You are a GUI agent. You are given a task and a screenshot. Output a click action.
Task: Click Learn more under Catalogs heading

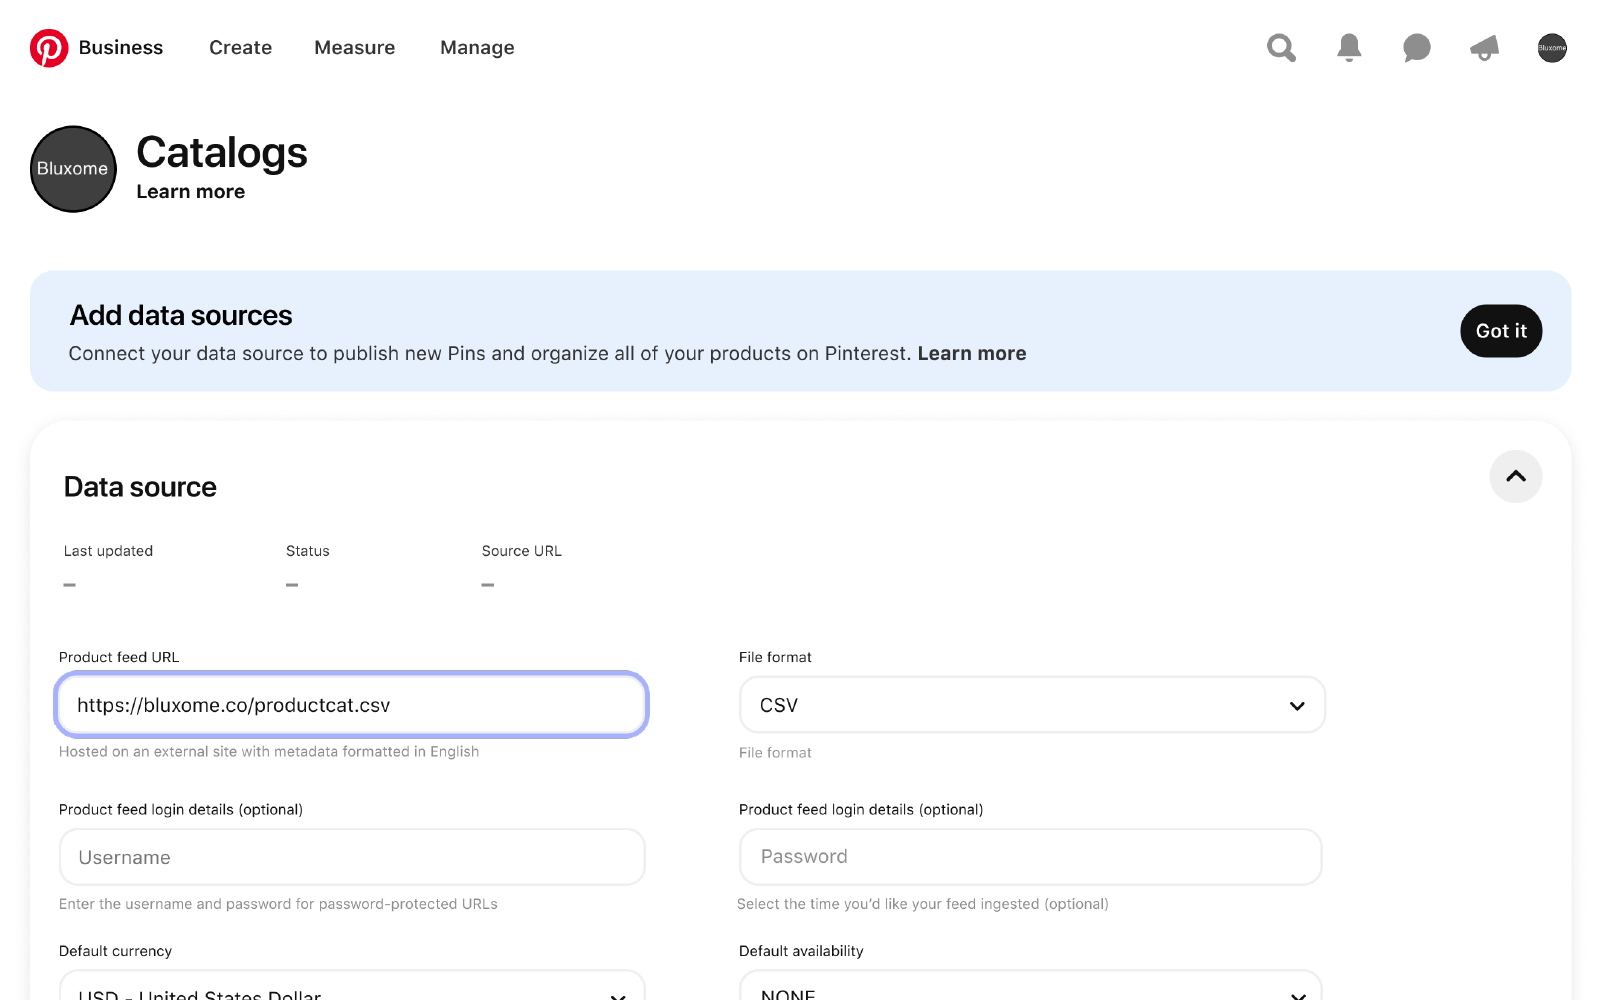pyautogui.click(x=190, y=192)
